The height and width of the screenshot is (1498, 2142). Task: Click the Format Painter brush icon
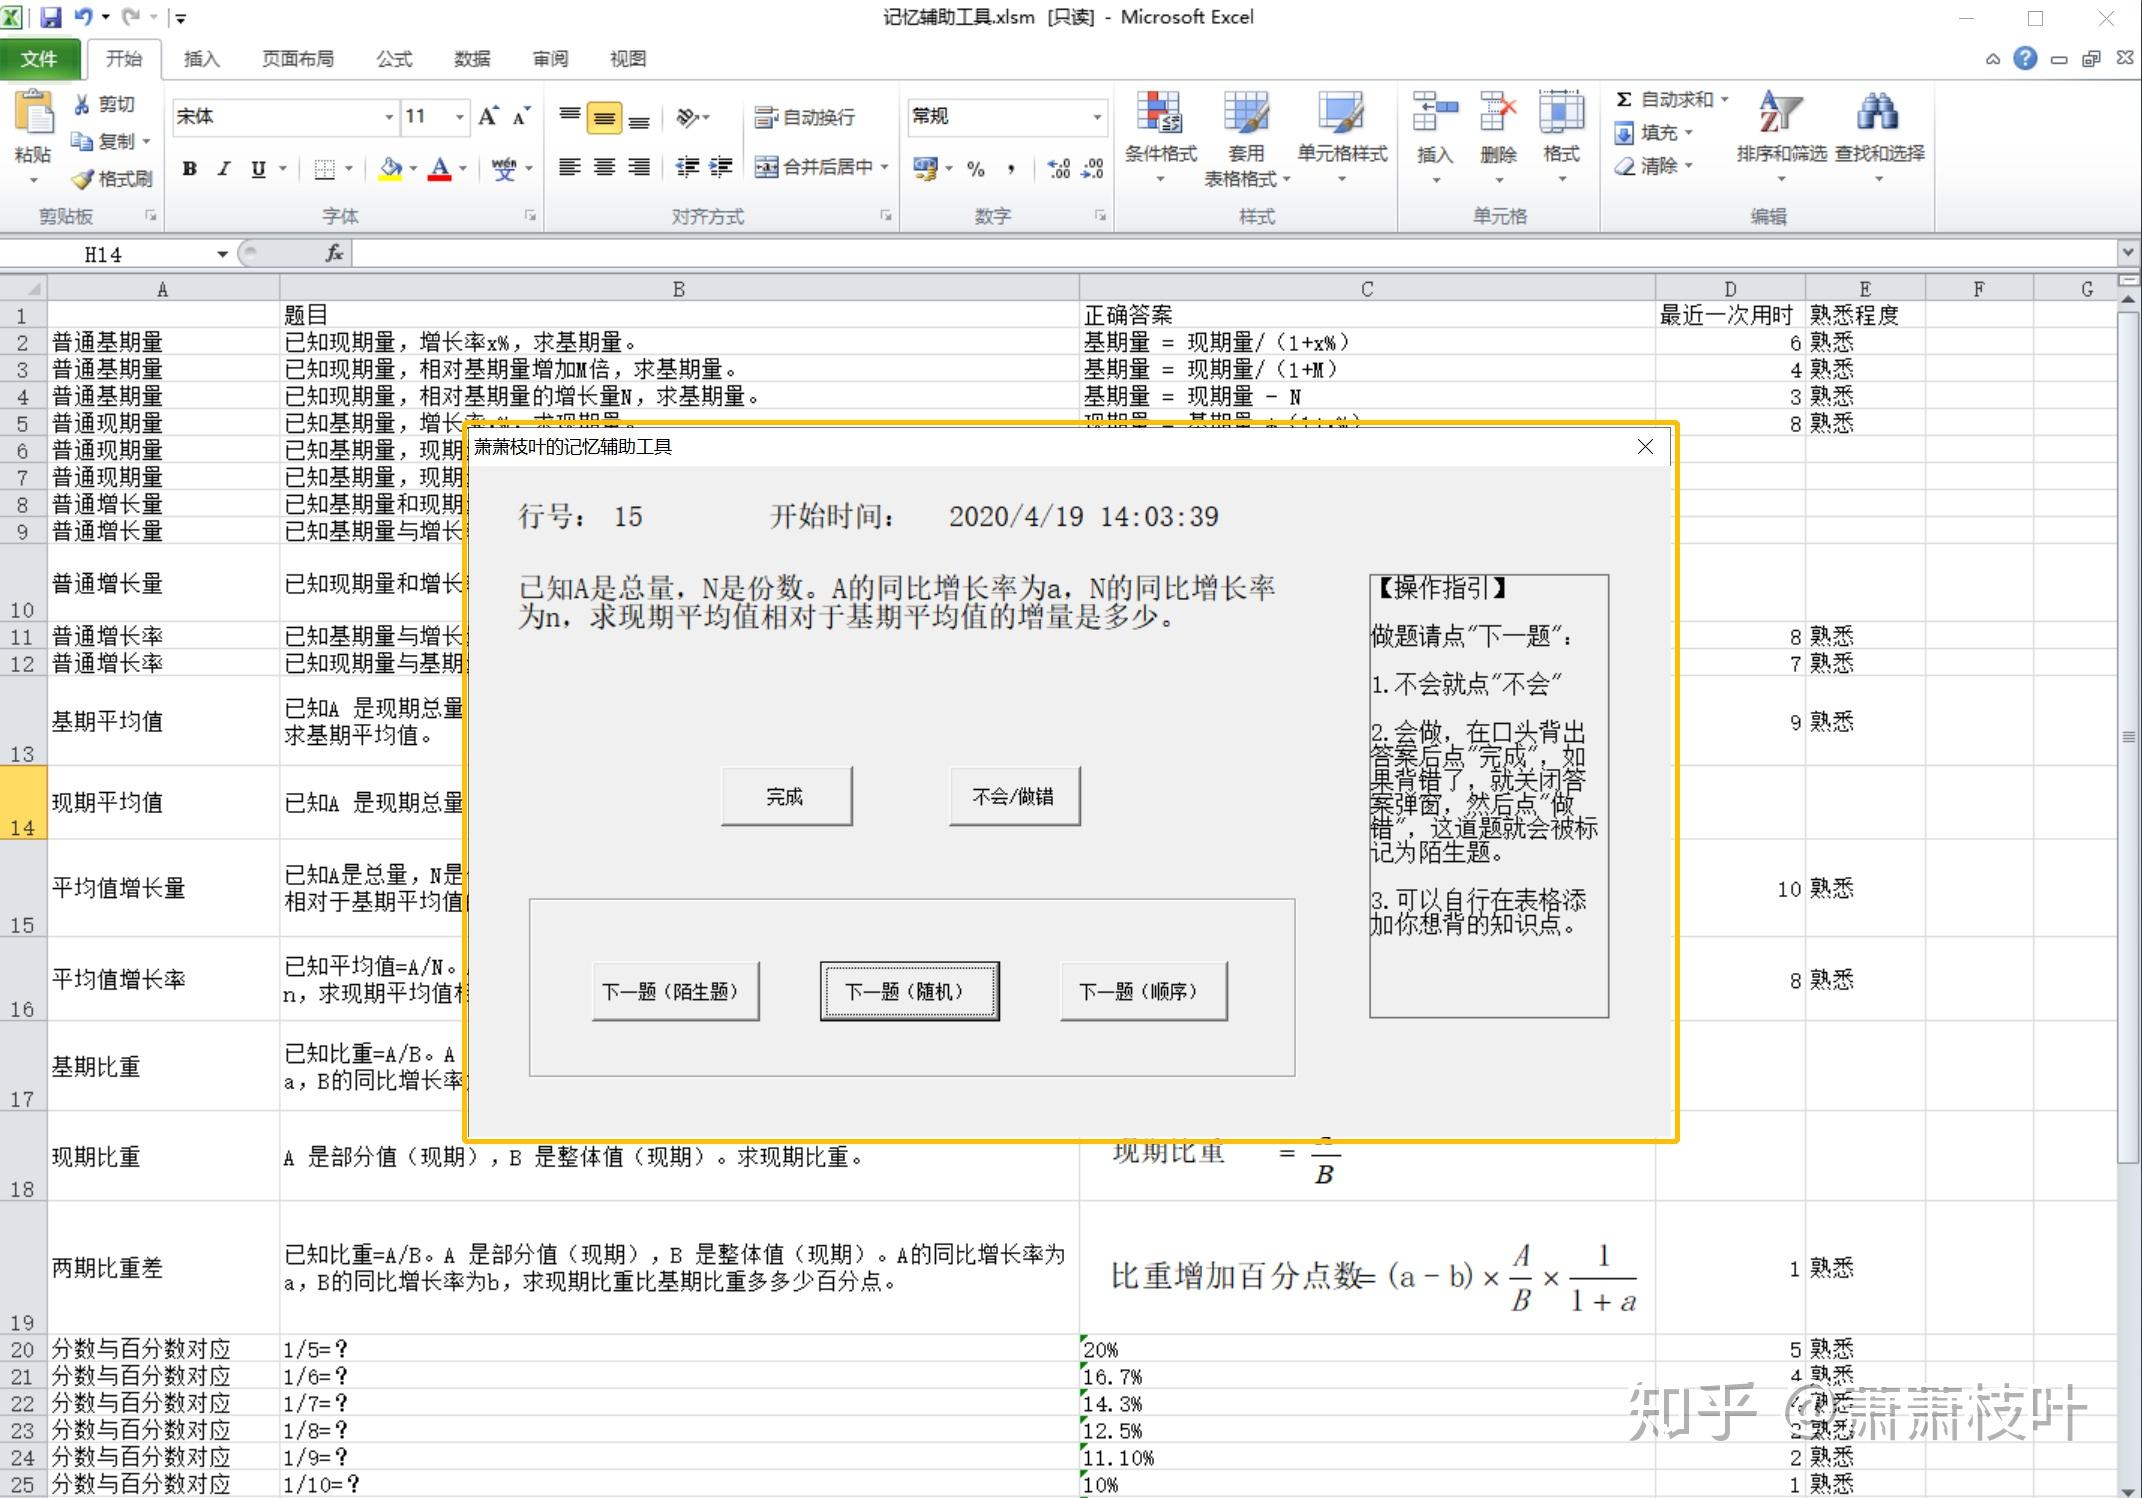83,179
